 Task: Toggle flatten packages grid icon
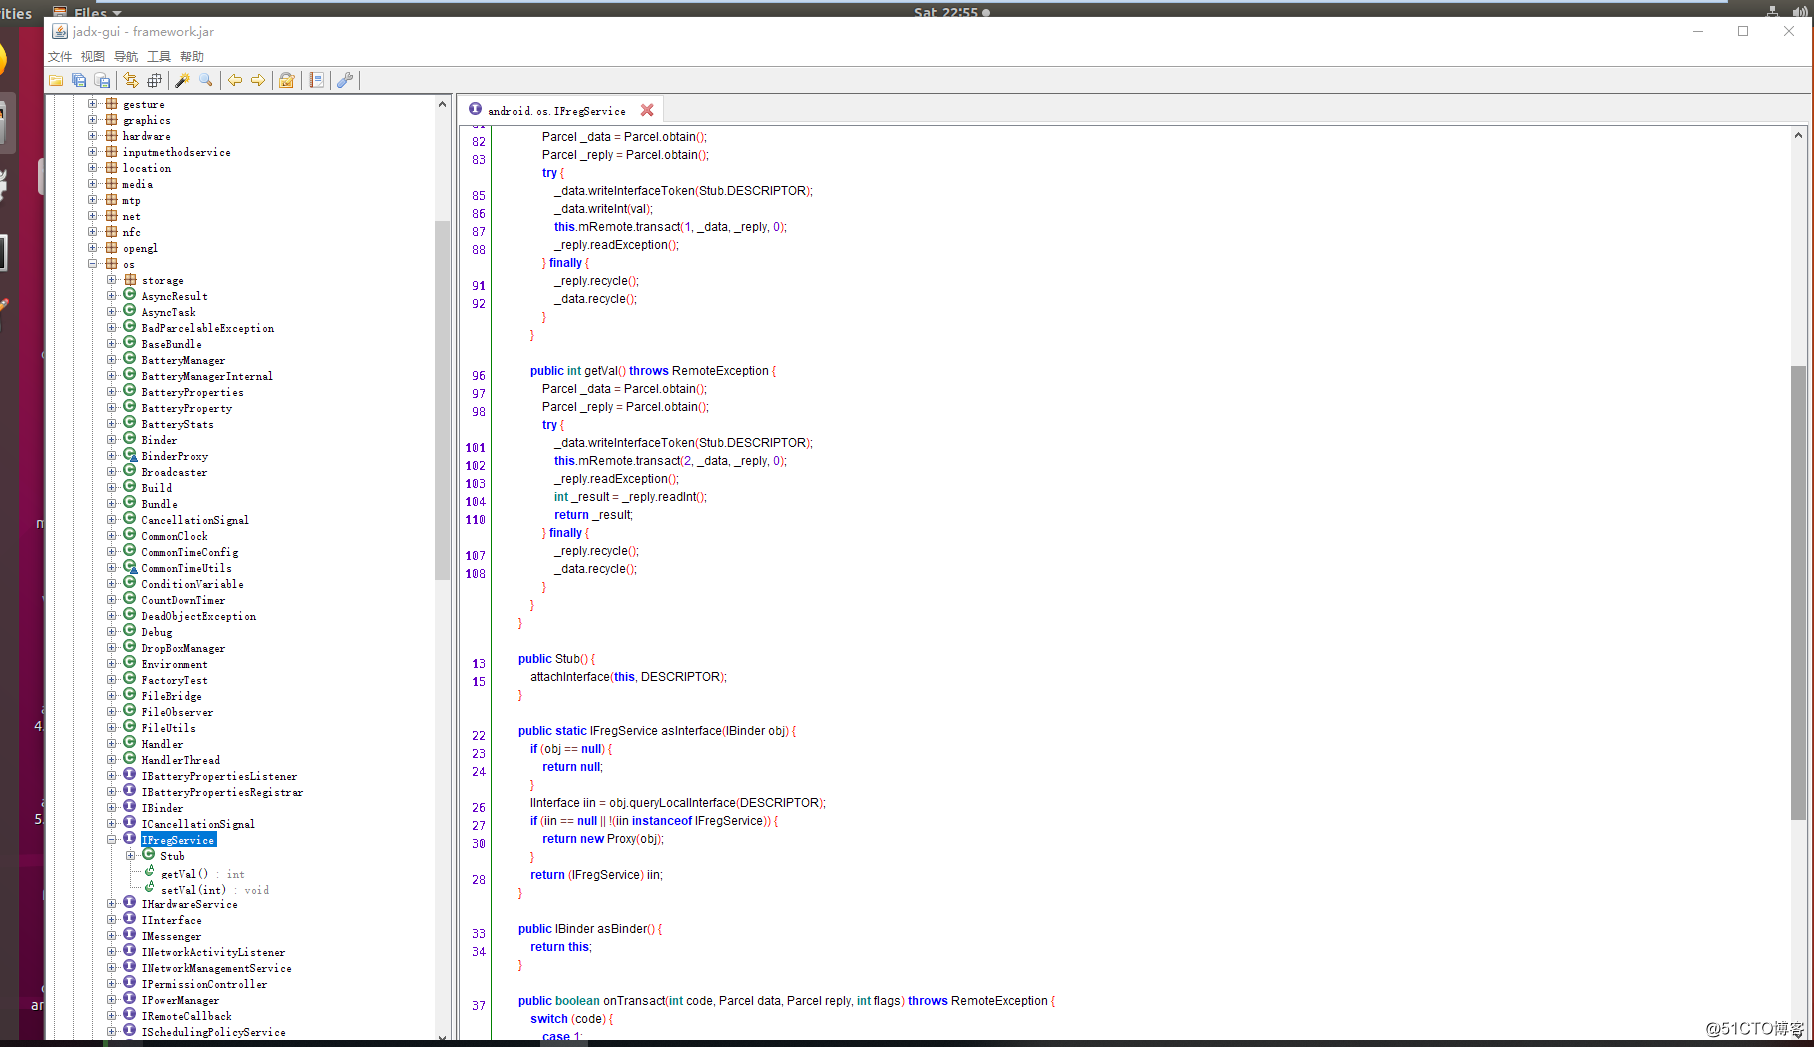coord(154,80)
